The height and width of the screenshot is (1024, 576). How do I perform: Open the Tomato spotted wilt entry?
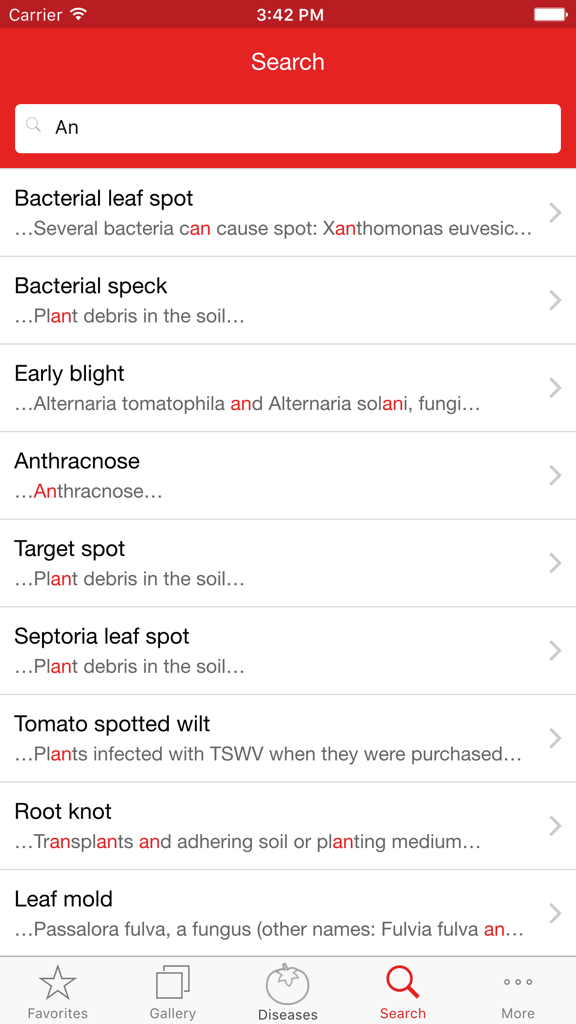pyautogui.click(x=288, y=738)
